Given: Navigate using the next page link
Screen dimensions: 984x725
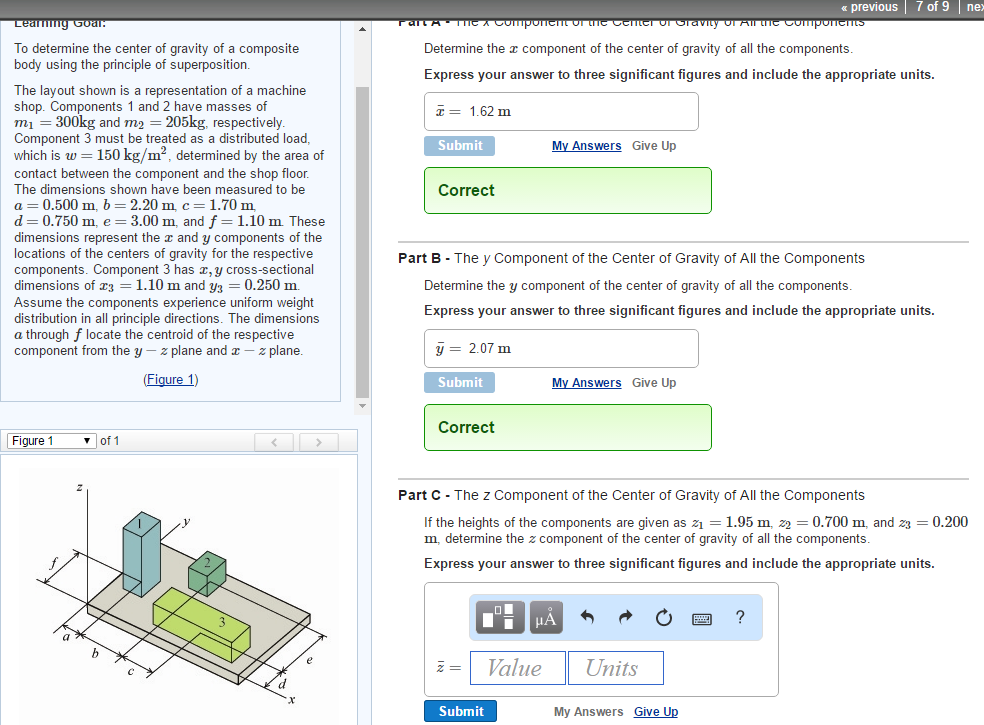Looking at the screenshot, I should 975,7.
